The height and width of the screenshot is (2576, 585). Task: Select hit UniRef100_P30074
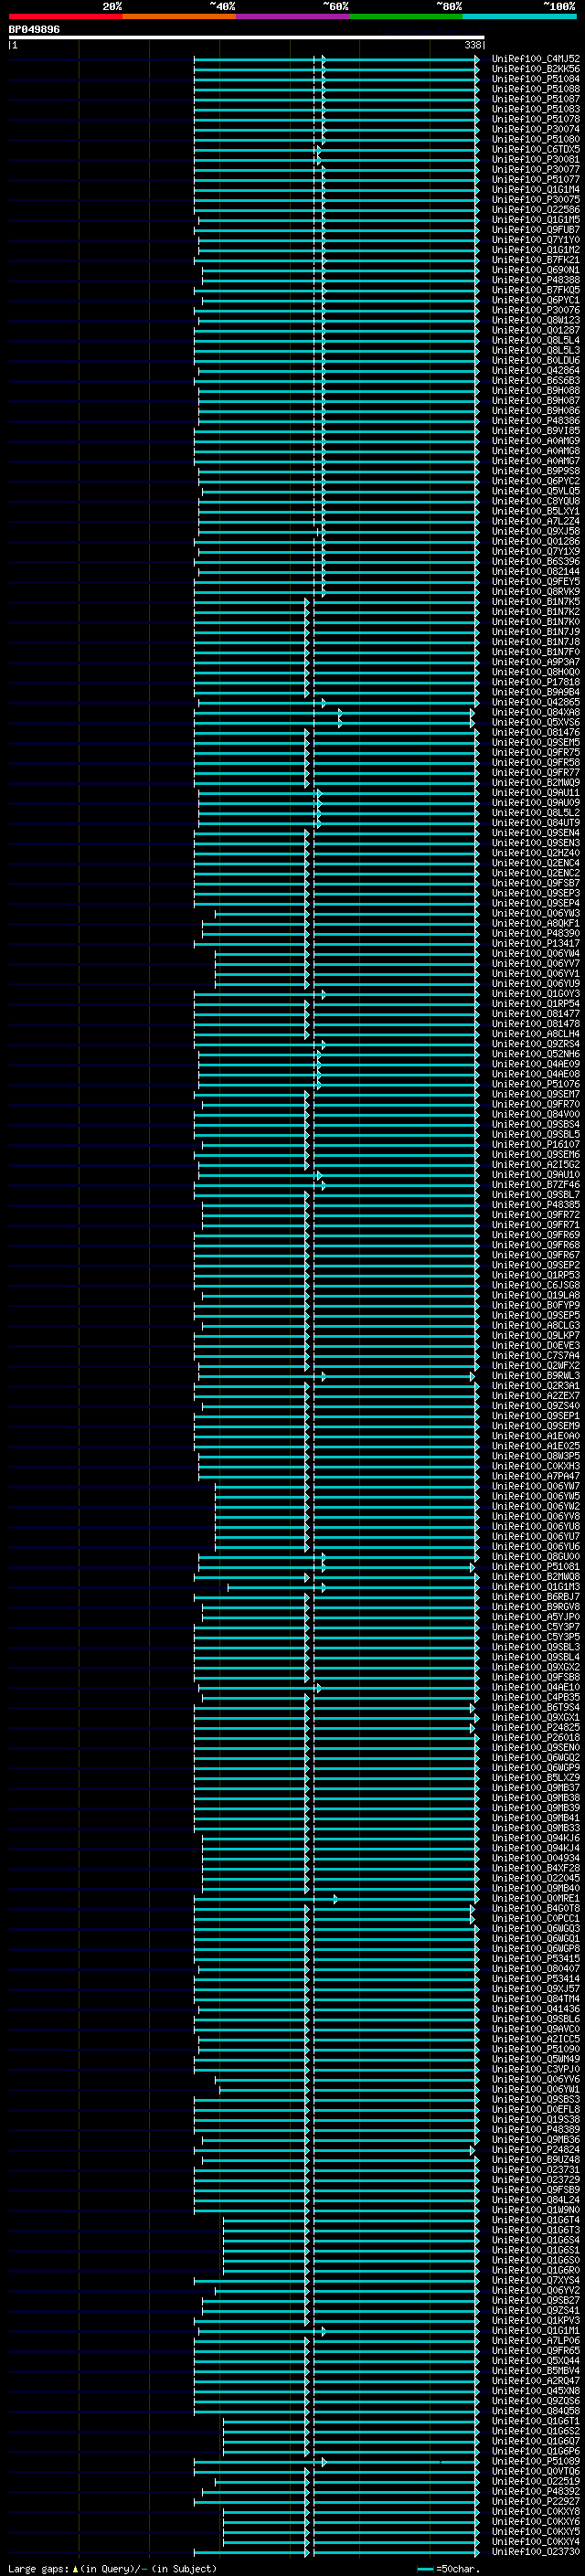tap(536, 129)
